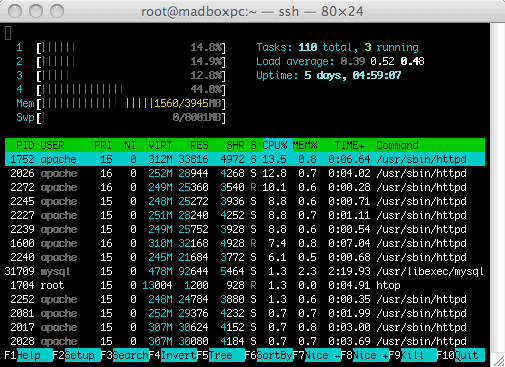The width and height of the screenshot is (505, 367).
Task: Click the 2:19.93 TIME+ value for mysql
Action: click(349, 271)
